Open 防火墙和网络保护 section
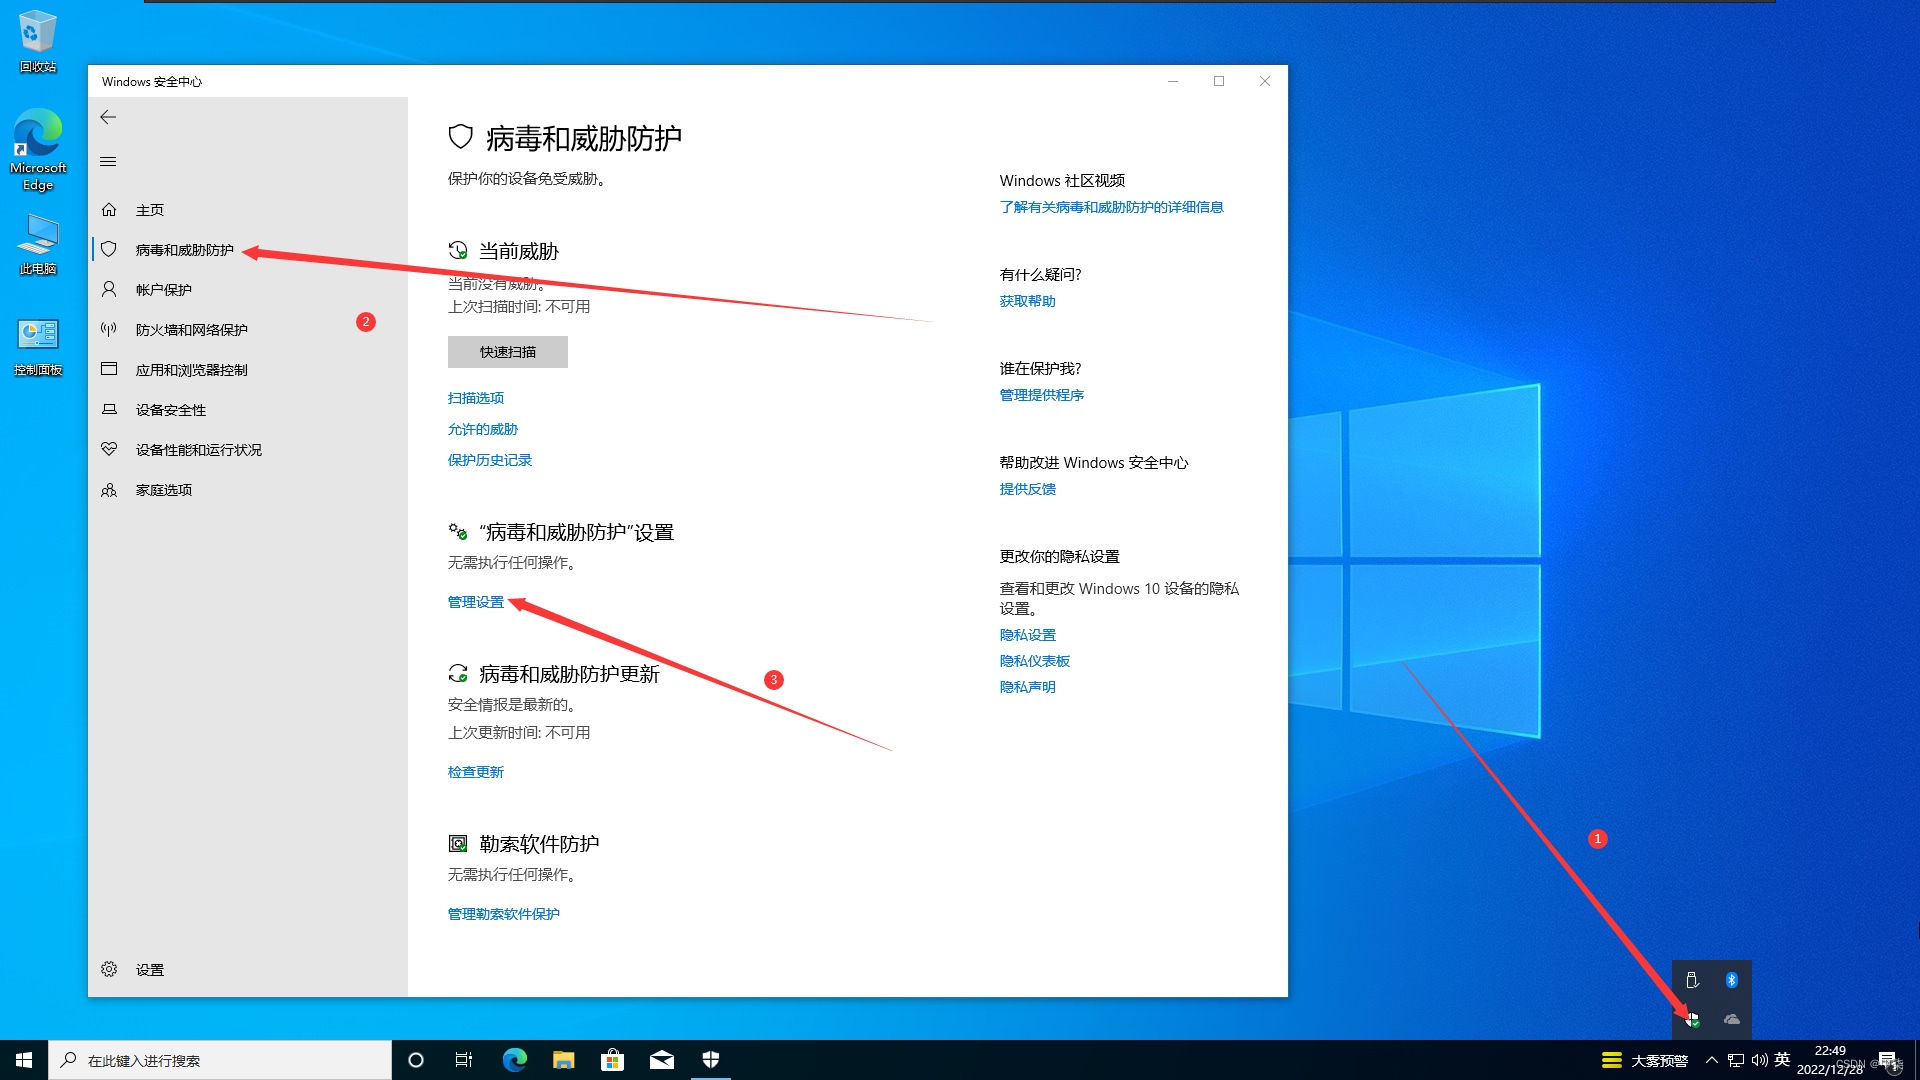 (x=192, y=330)
